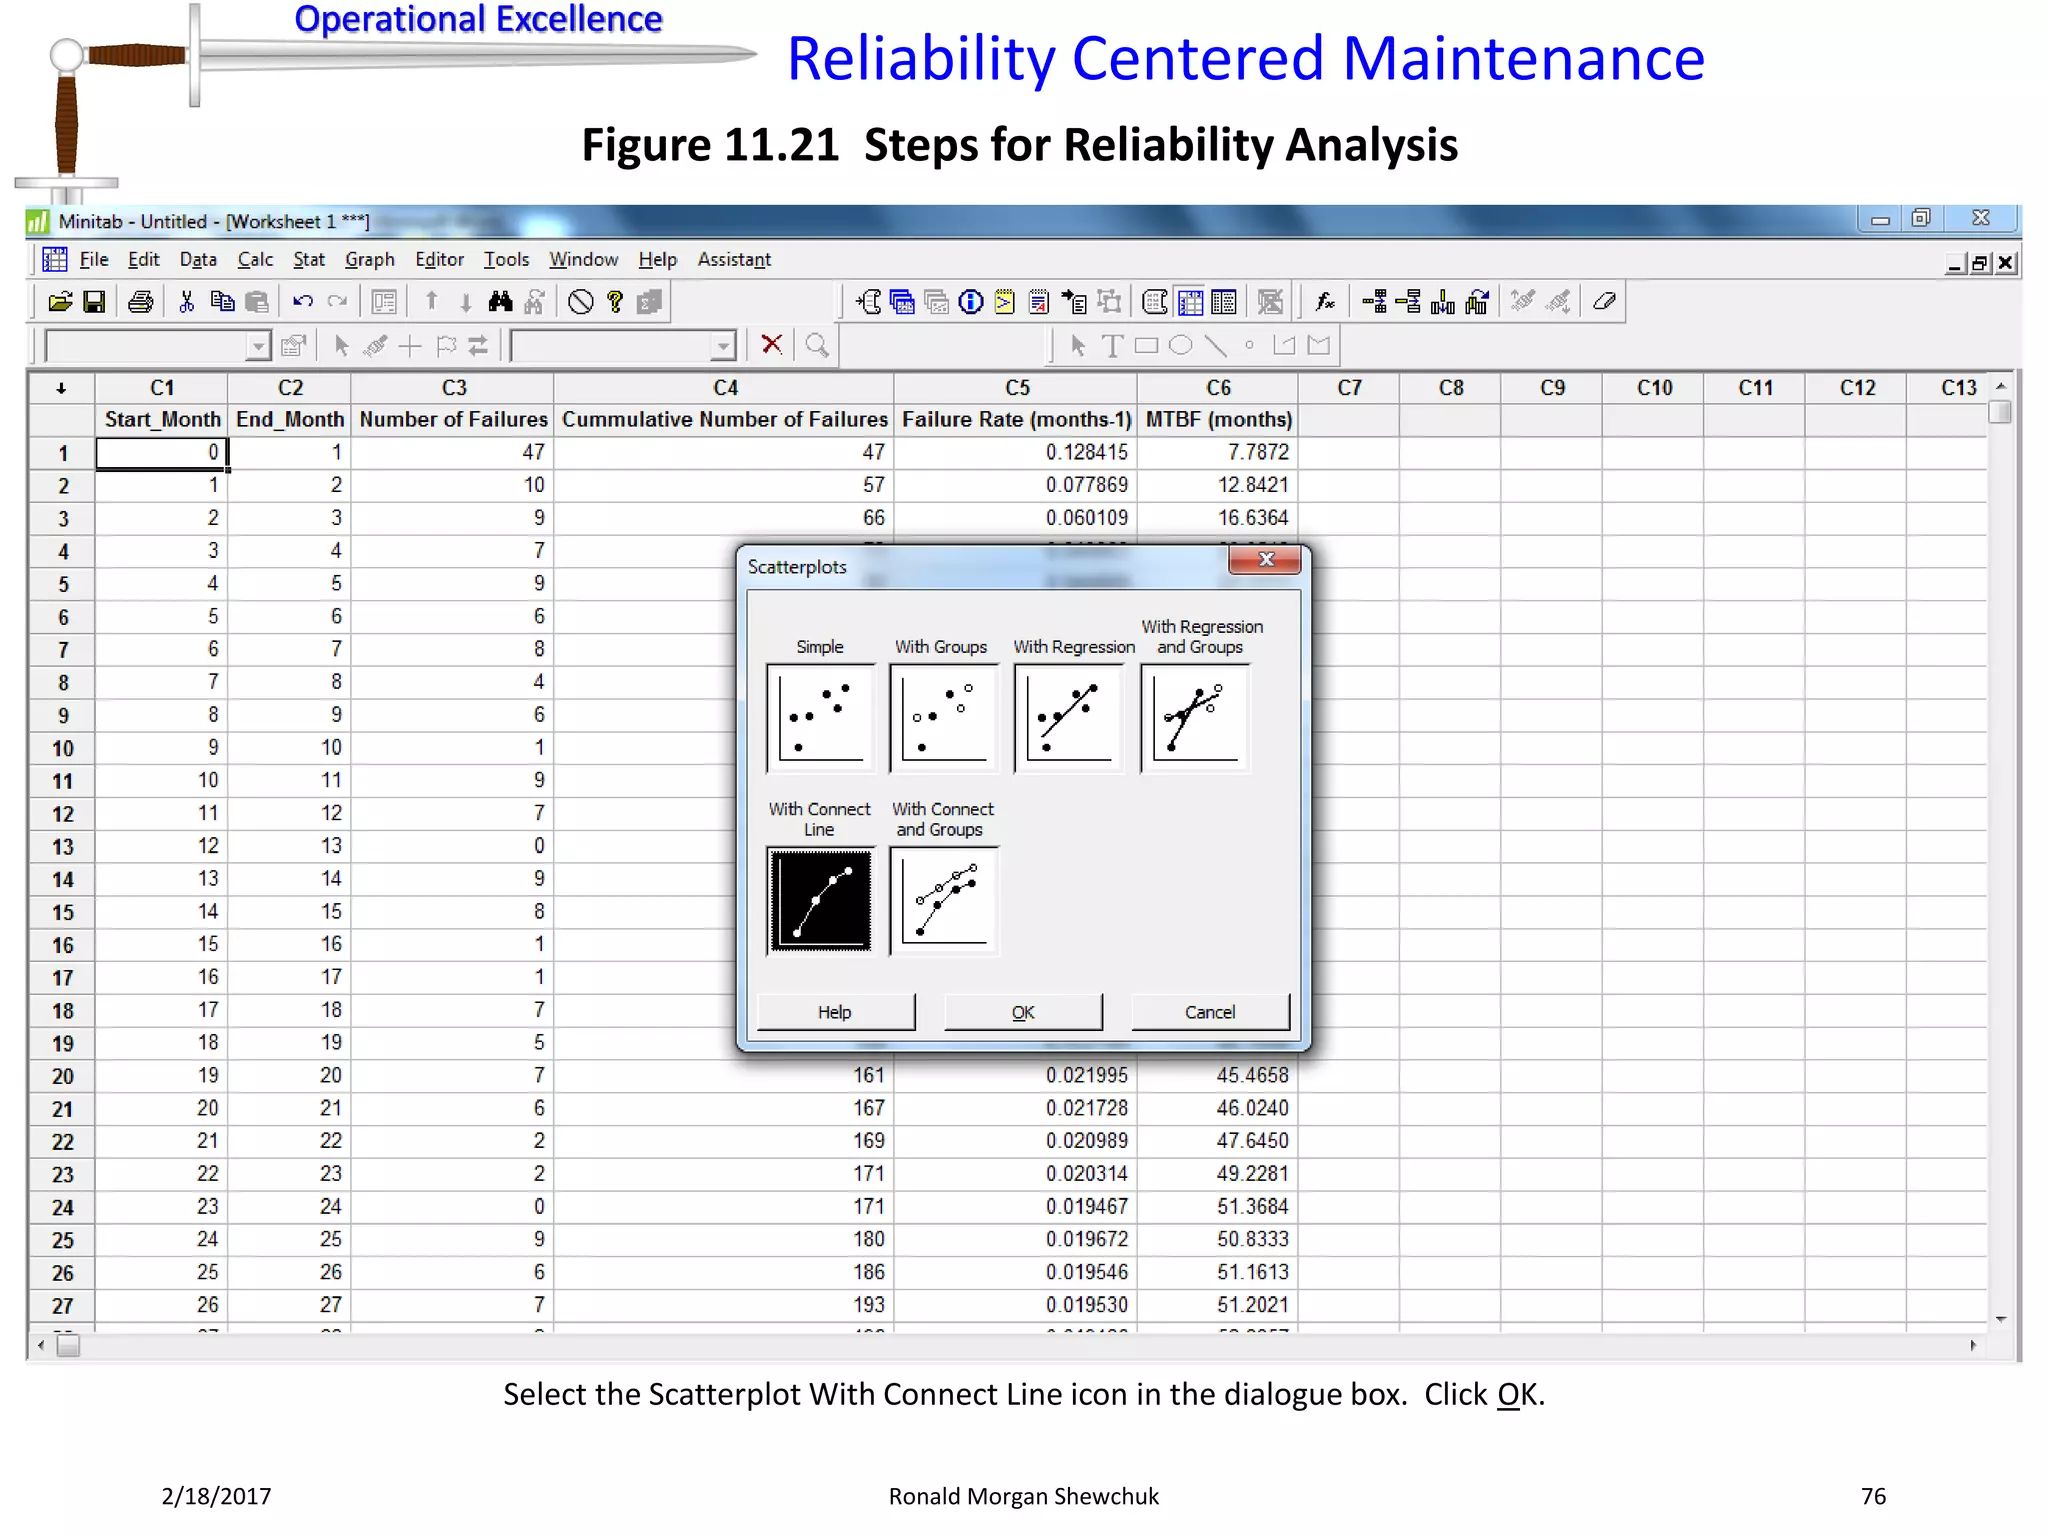Select the ellipse drawing tool
Viewport: 2048px width, 1536px height.
(1181, 346)
